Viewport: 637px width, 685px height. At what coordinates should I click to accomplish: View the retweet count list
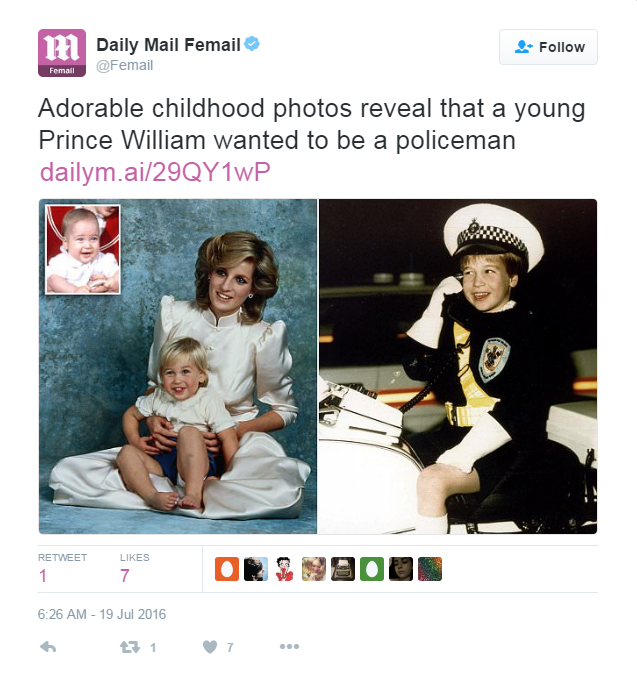pyautogui.click(x=62, y=567)
